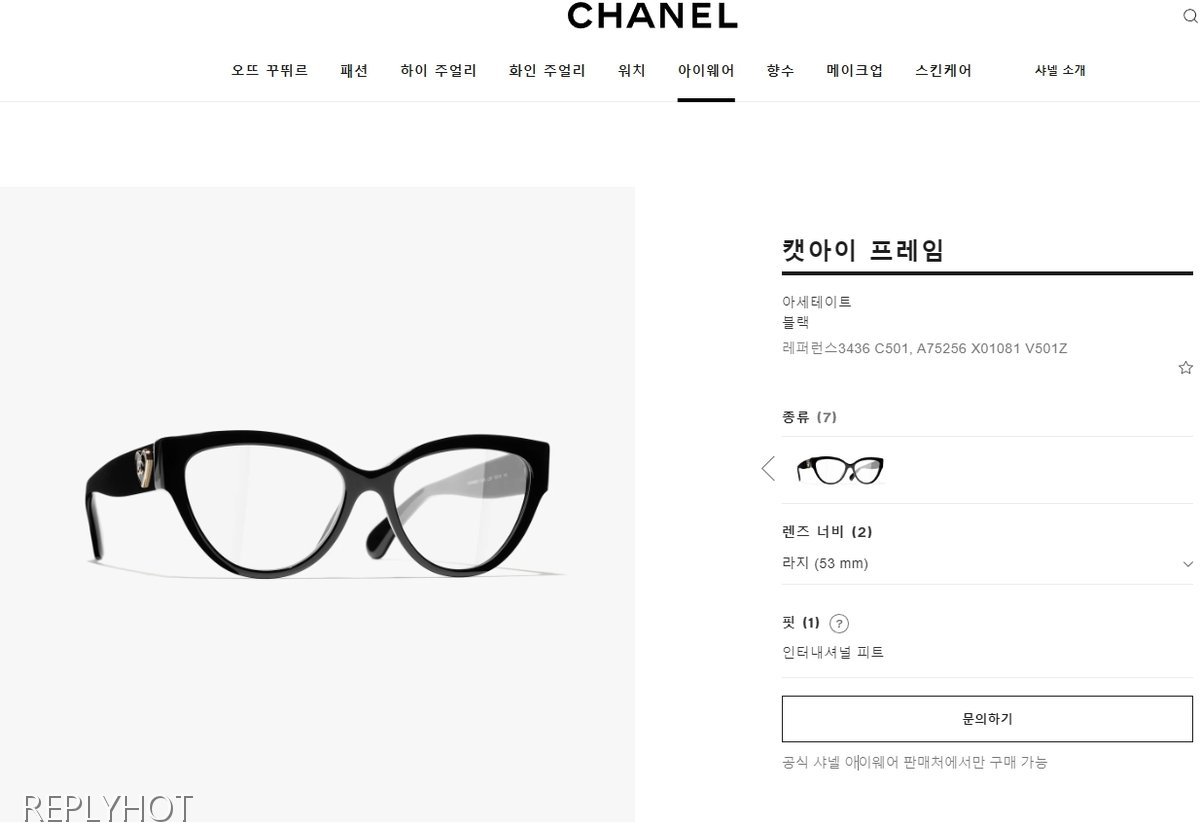Add product to wishlist with star icon
The height and width of the screenshot is (826, 1200).
point(1185,368)
